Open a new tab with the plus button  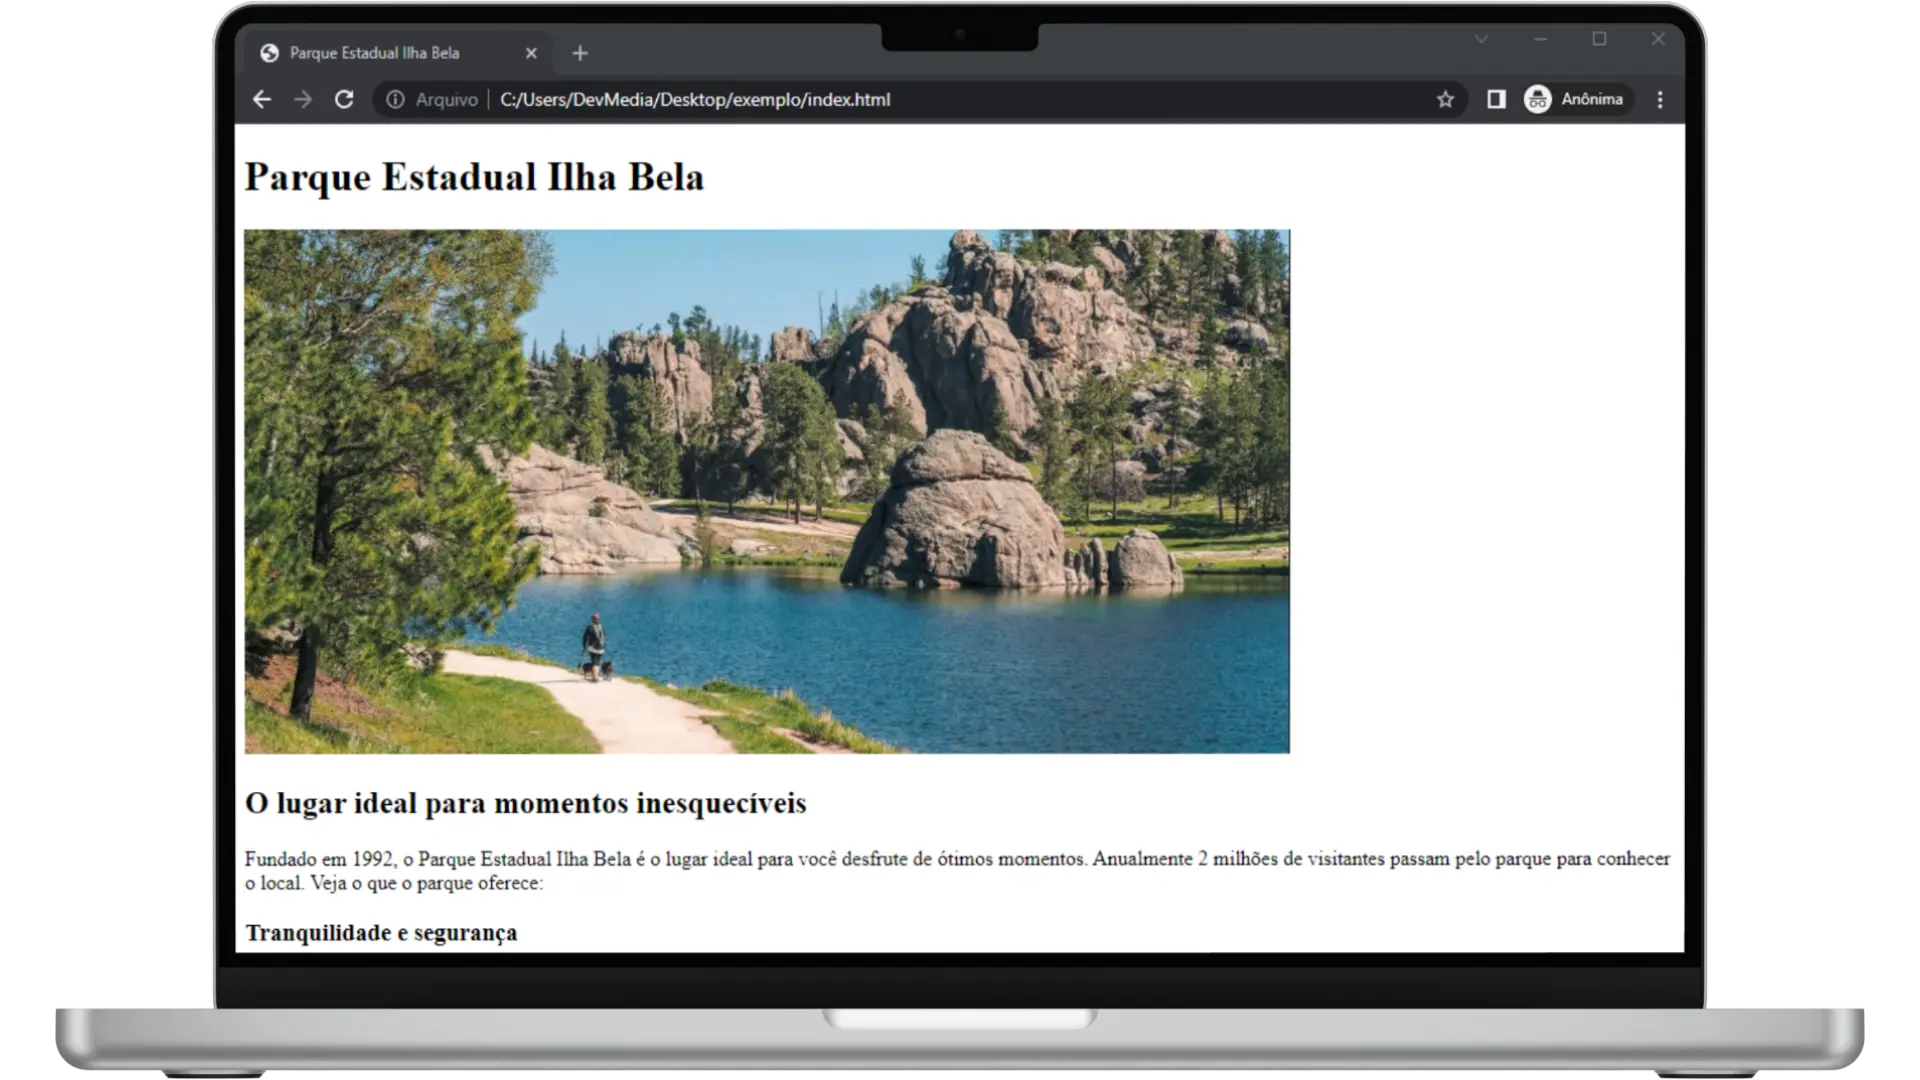pyautogui.click(x=580, y=53)
